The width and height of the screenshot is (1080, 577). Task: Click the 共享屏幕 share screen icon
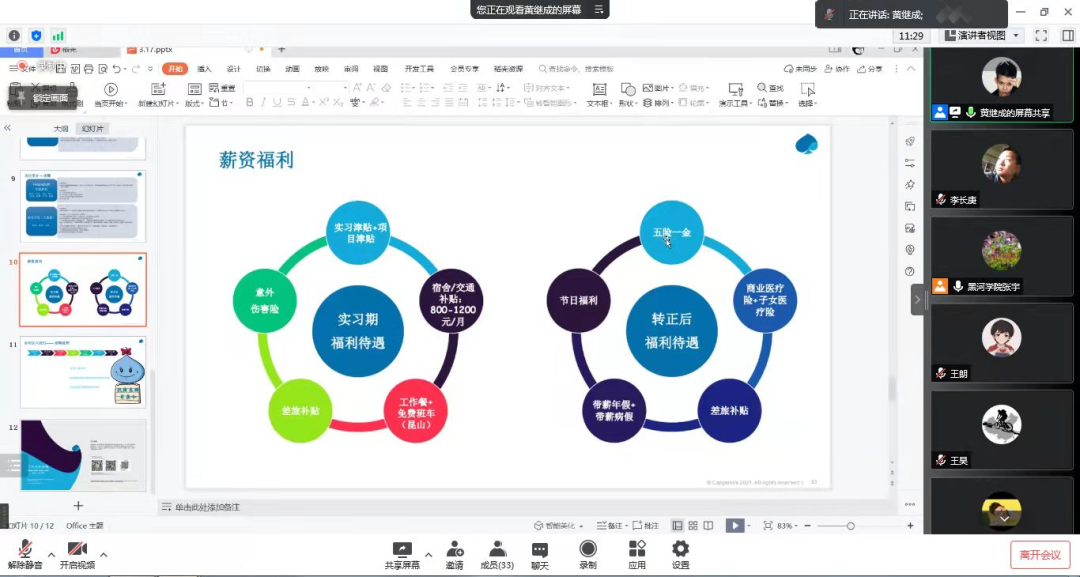pos(402,551)
